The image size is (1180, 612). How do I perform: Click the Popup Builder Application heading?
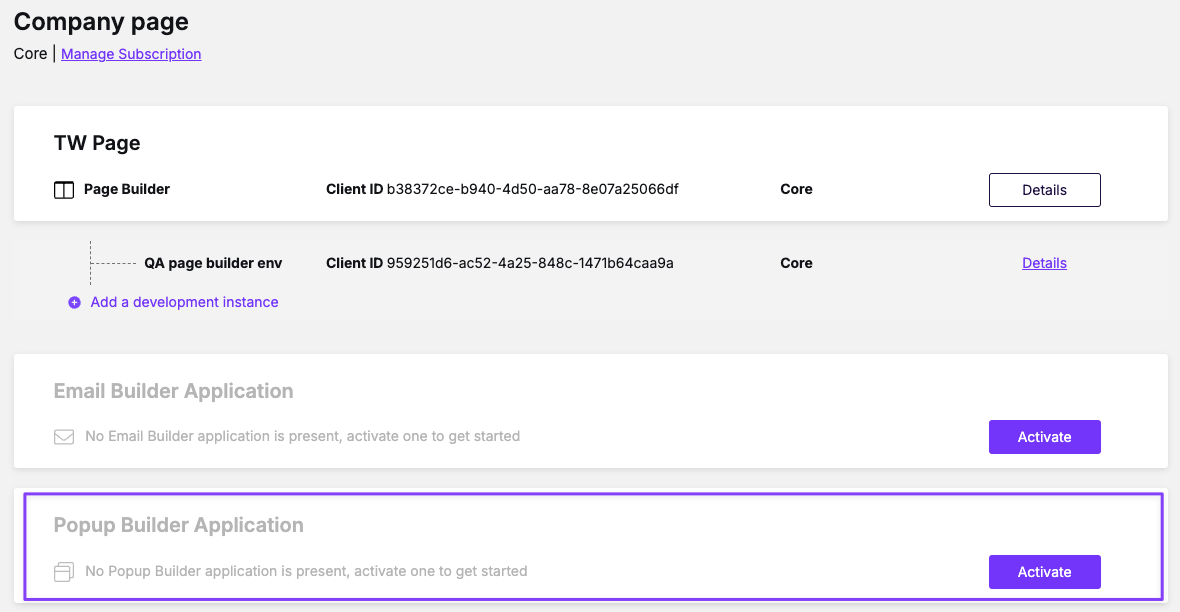pos(178,525)
